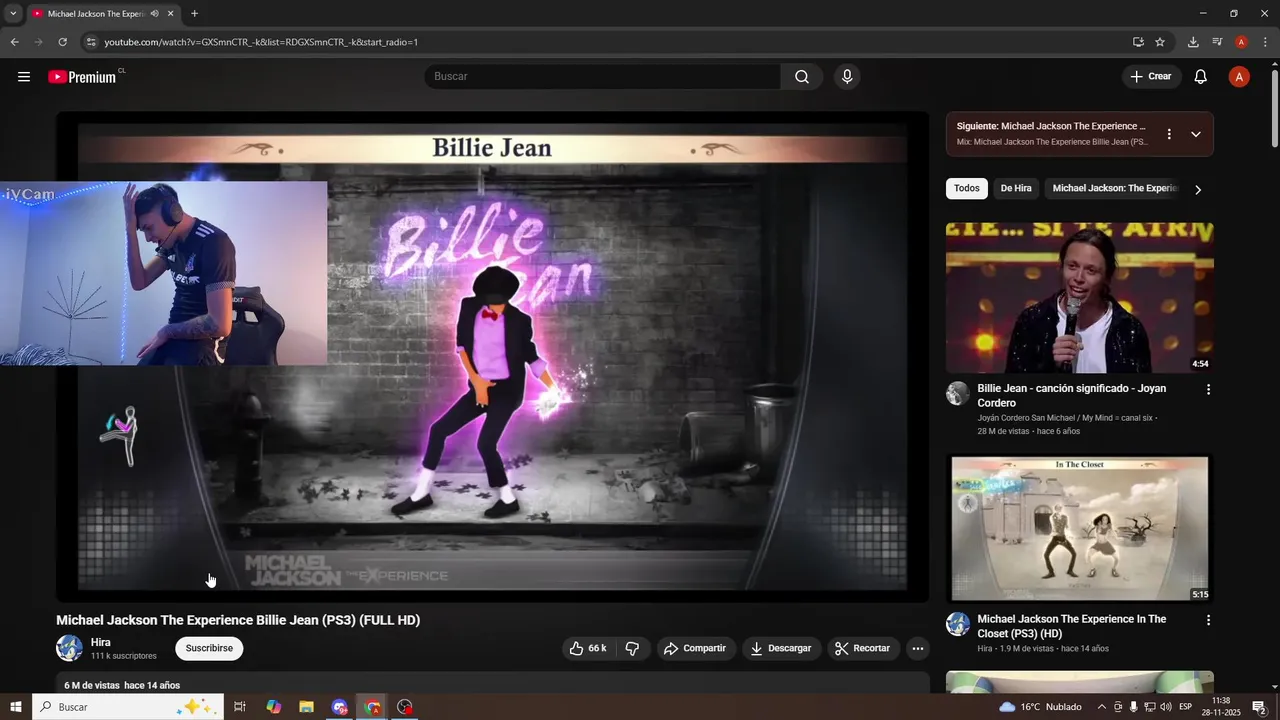Open mix playlist options three-dot menu
This screenshot has height=720, width=1280.
tap(1169, 134)
